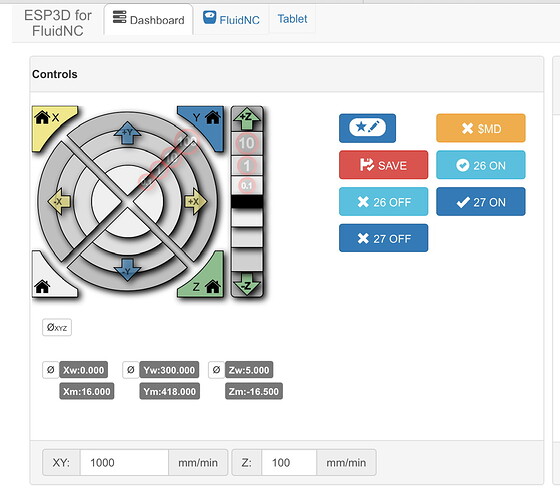Click the orange $MD macro button
This screenshot has width=560, height=500.
coord(481,128)
